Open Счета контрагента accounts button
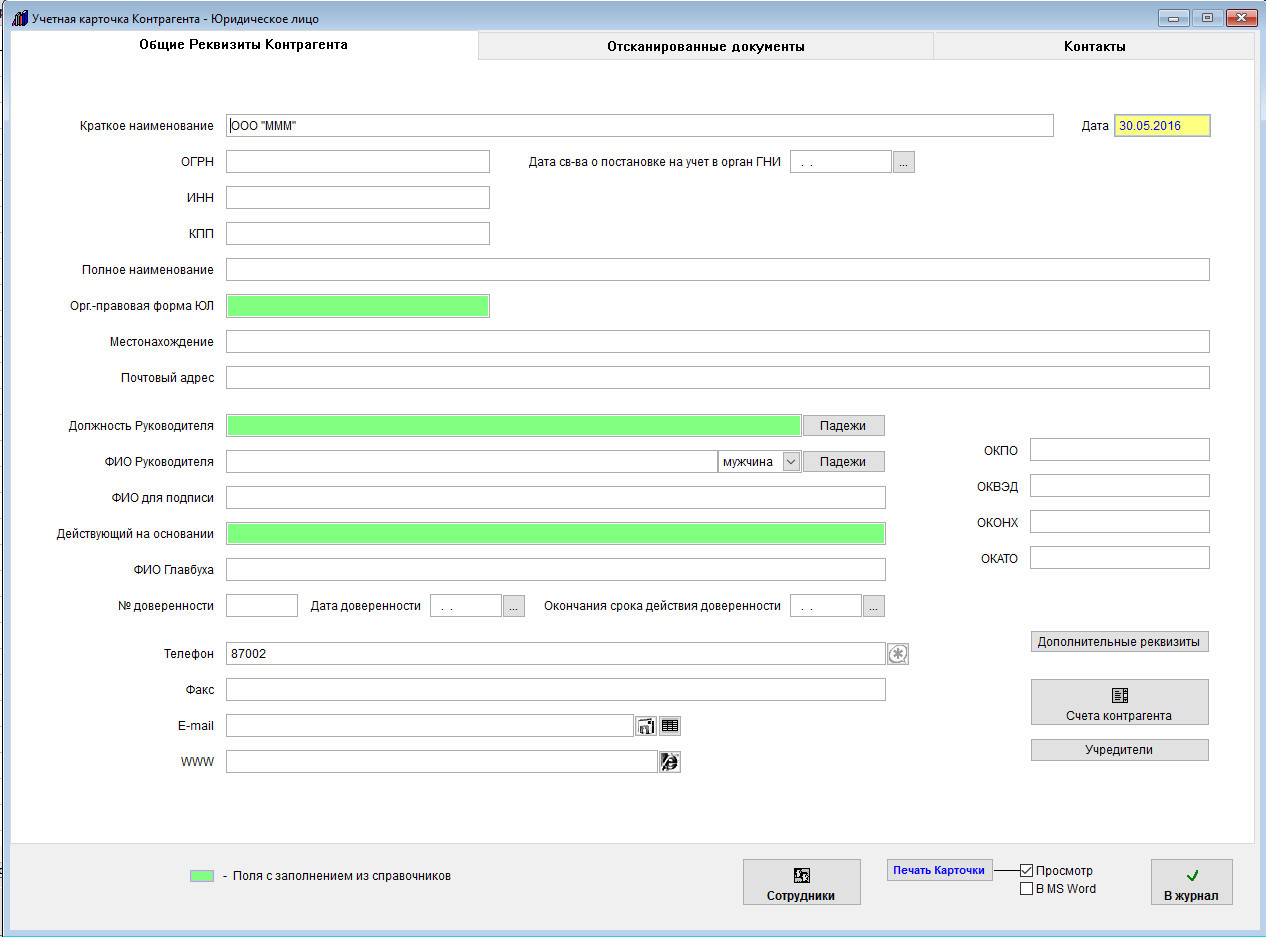 [1119, 702]
